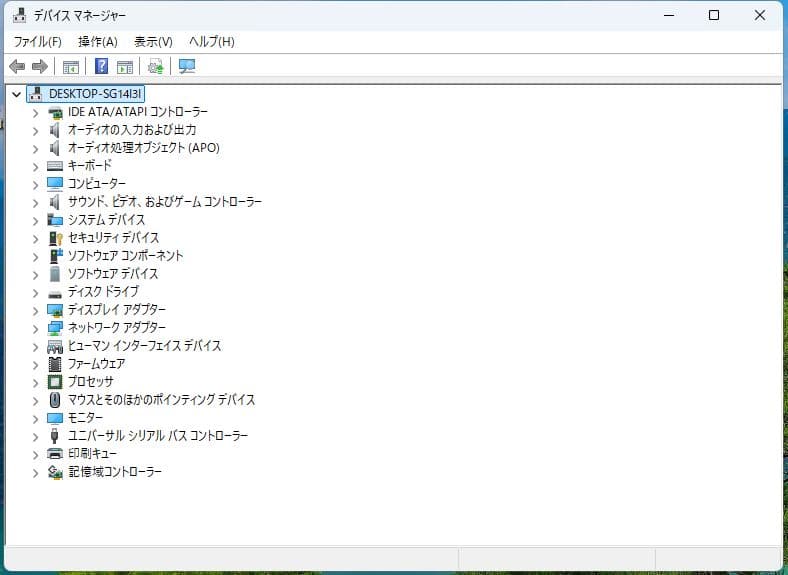Click the drive icon beside ディスク ドライブ
This screenshot has height=575, width=788.
pos(55,294)
